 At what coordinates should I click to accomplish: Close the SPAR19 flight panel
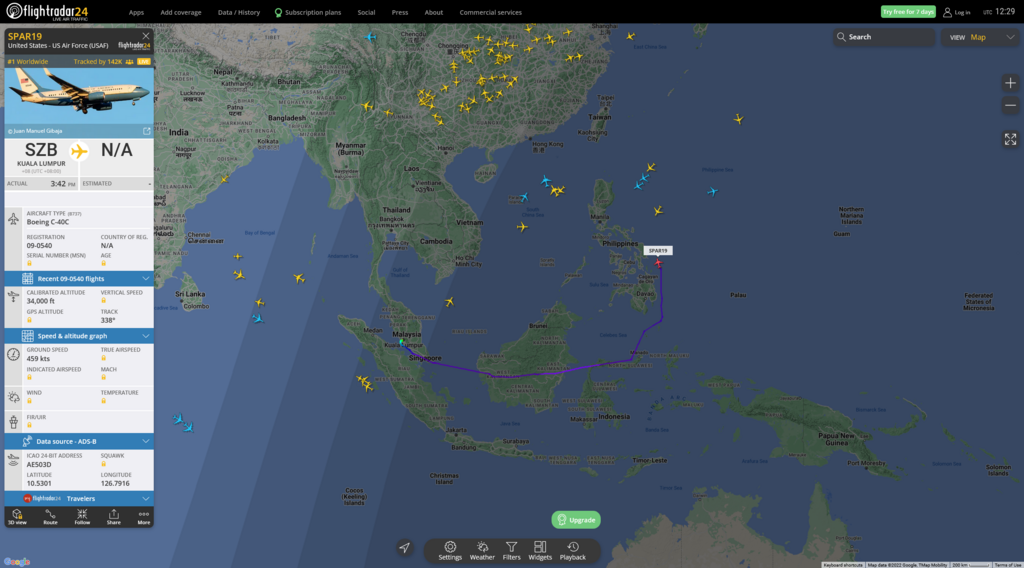(x=146, y=36)
